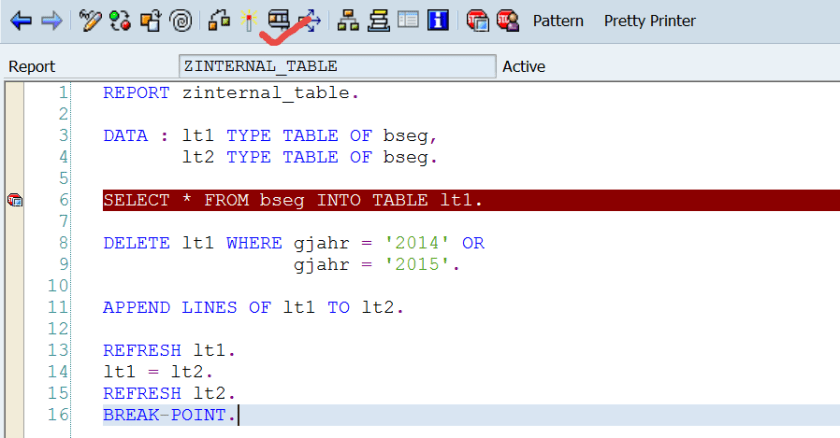840x438 pixels.
Task: Toggle Display/Change mode with pencil icon
Action: coord(90,21)
